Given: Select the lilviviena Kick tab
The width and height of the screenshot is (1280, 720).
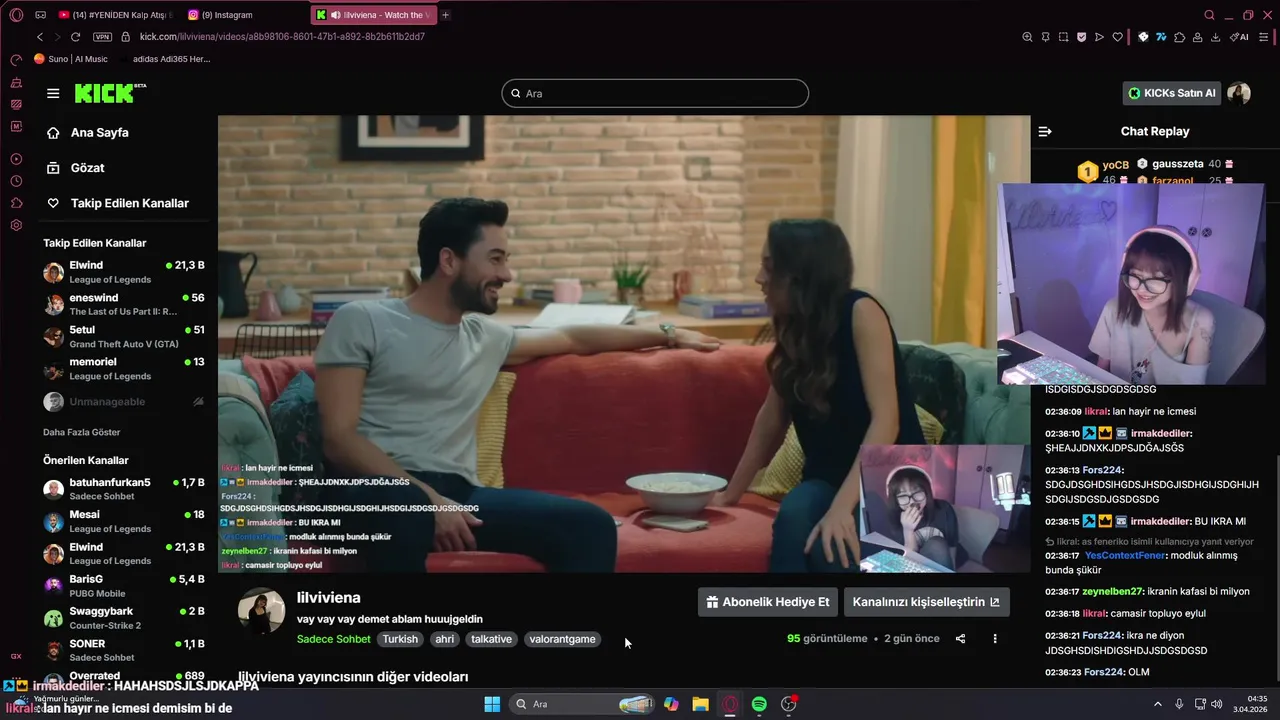Looking at the screenshot, I should (373, 15).
